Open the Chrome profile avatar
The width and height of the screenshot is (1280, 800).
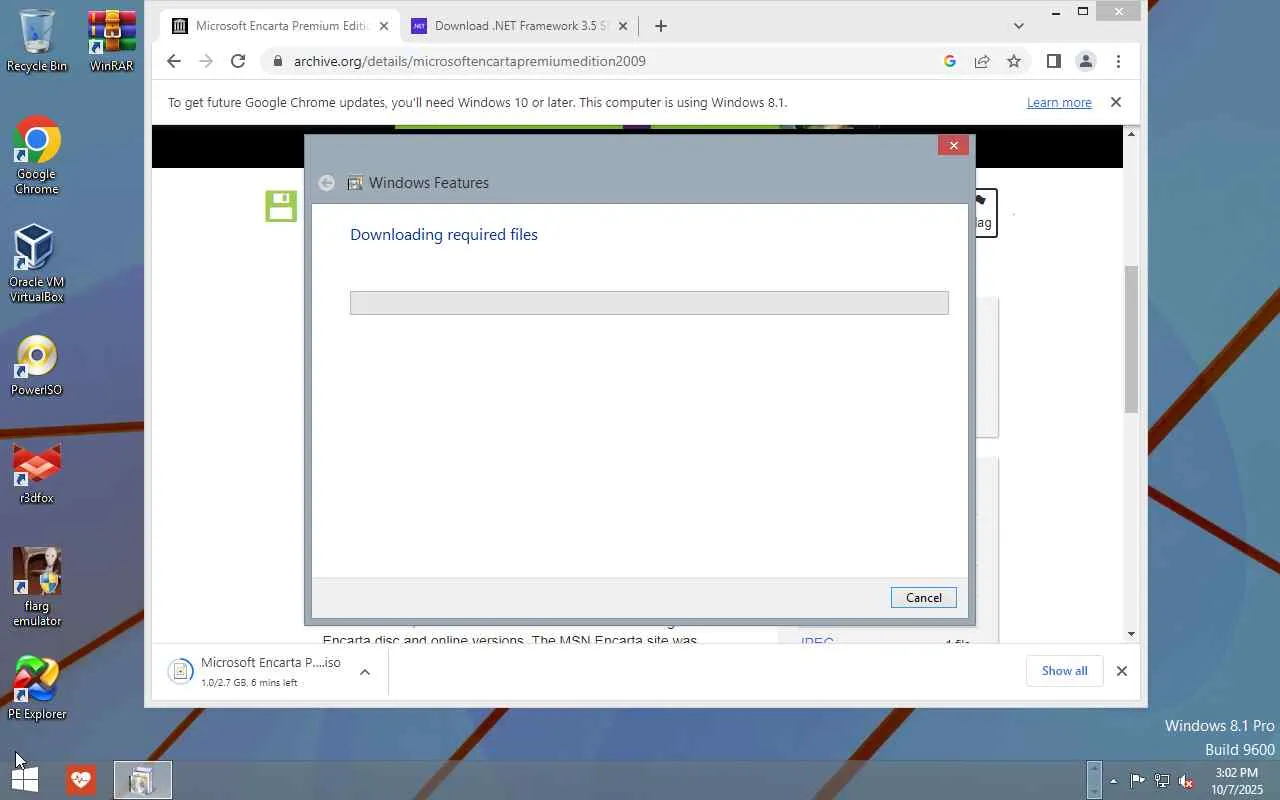(x=1085, y=61)
